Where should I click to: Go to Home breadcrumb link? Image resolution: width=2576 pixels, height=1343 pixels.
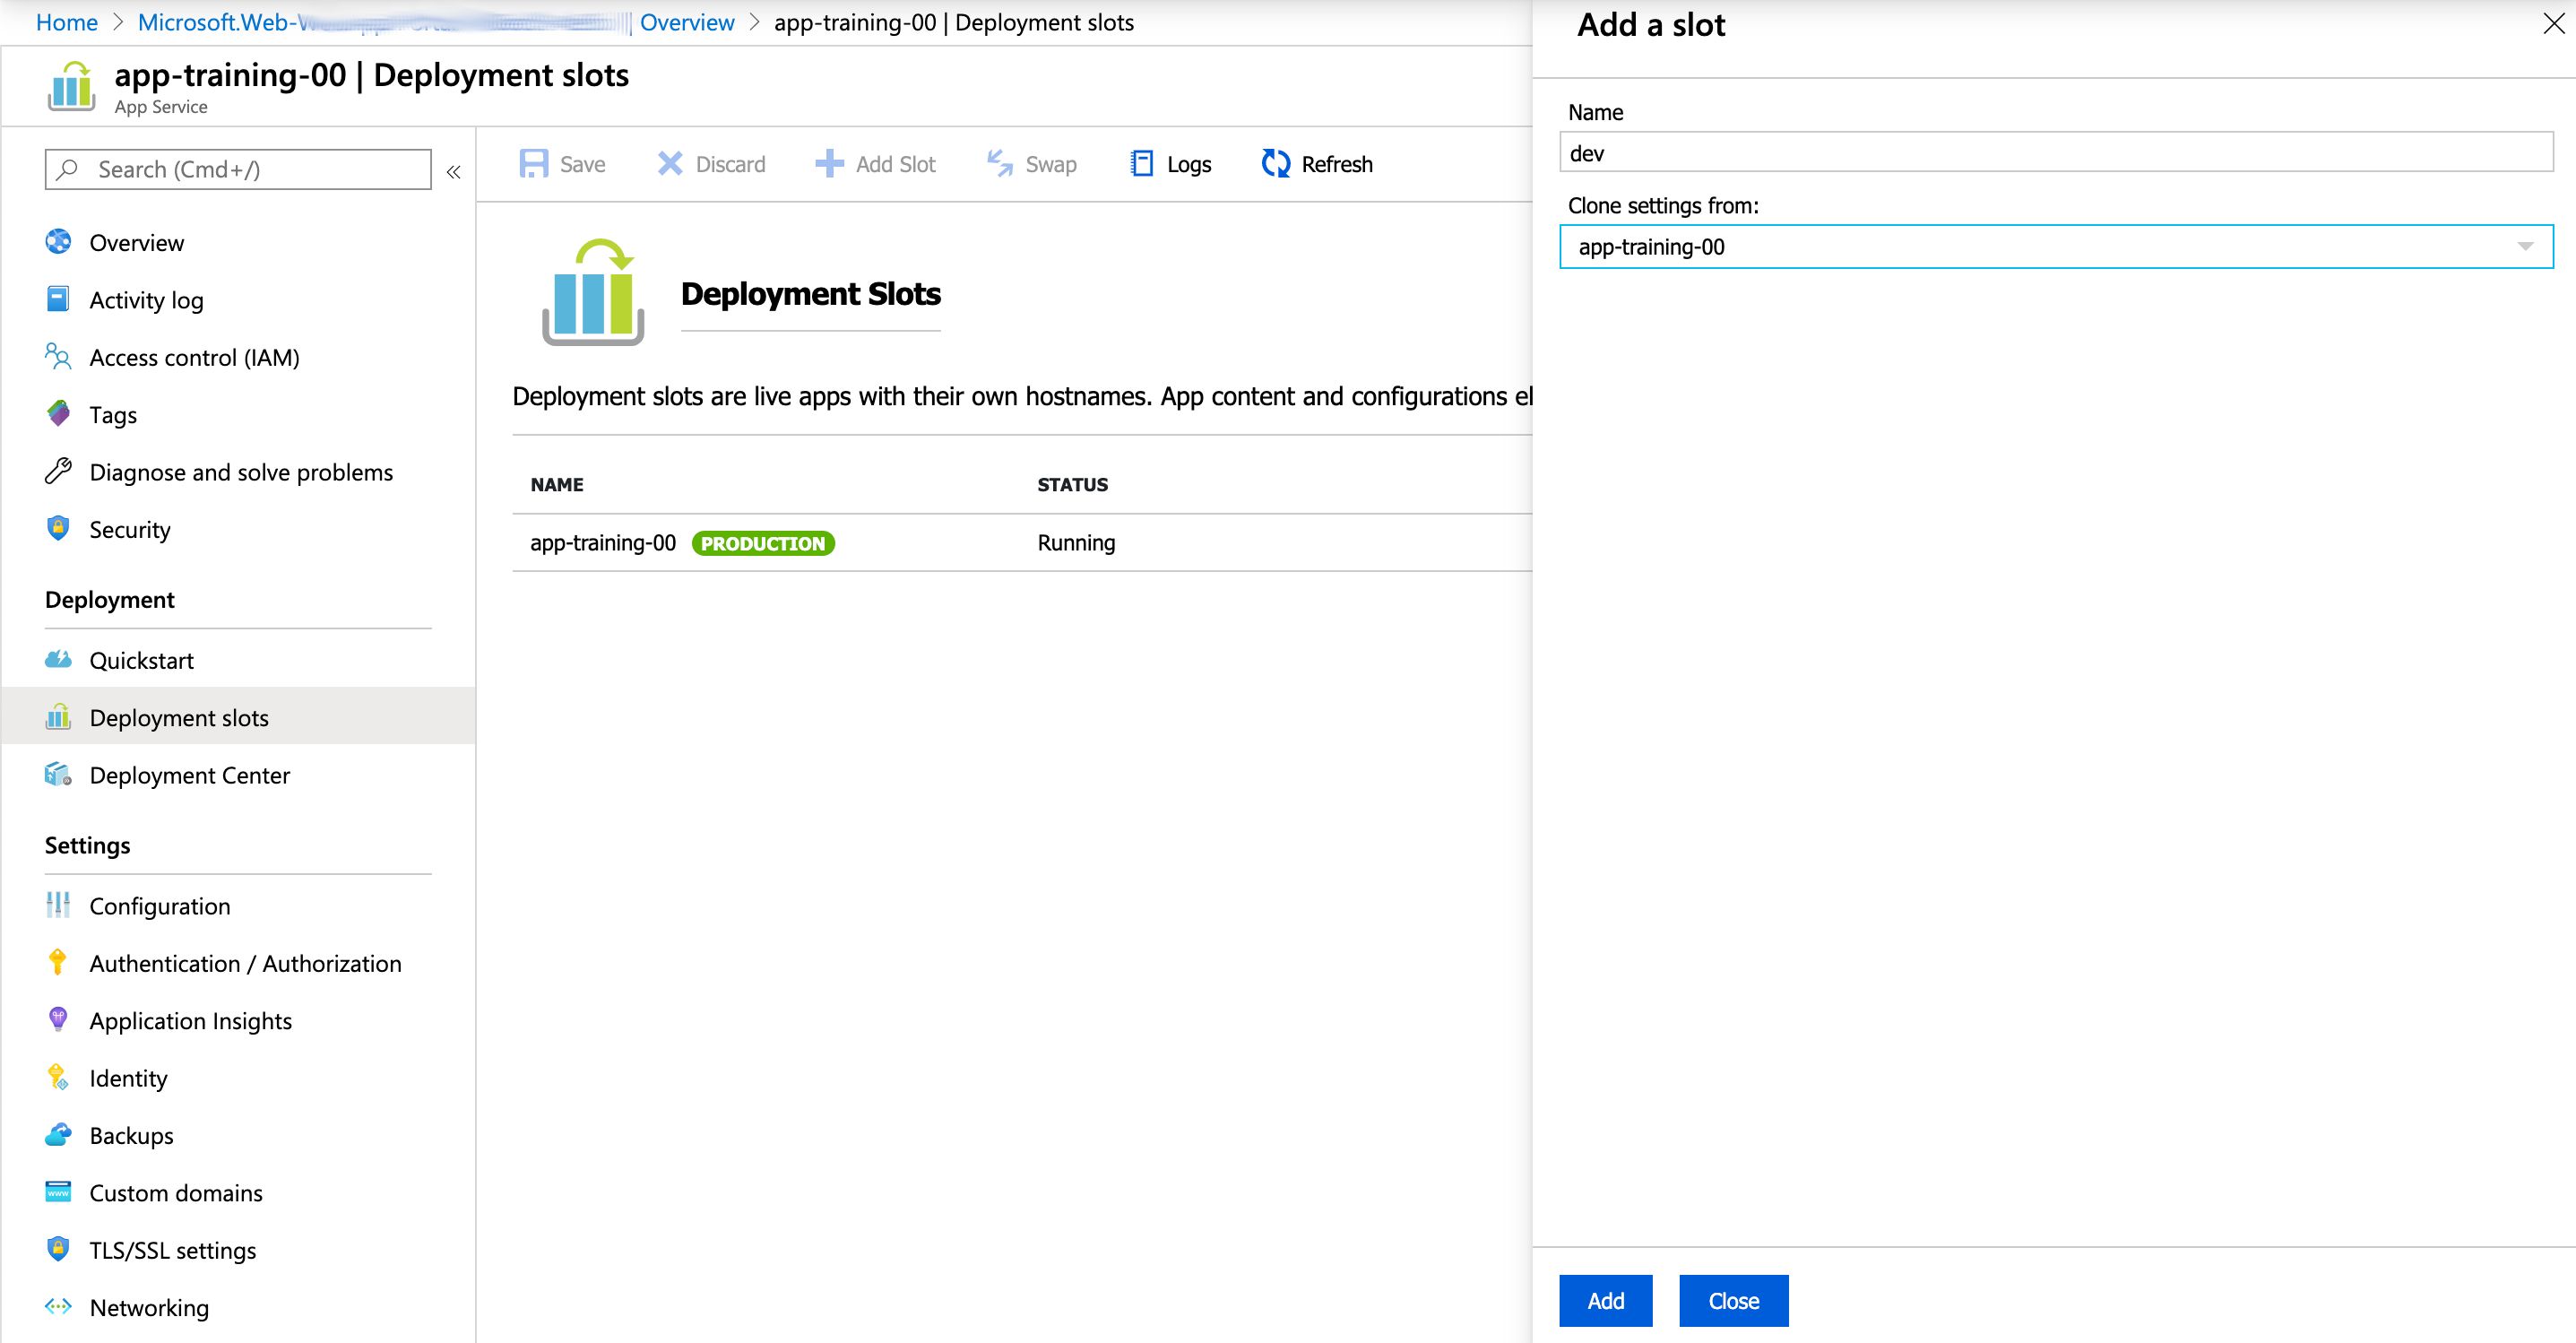[x=66, y=22]
